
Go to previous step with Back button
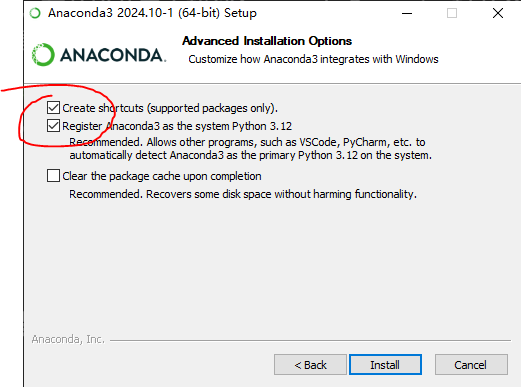click(x=310, y=365)
